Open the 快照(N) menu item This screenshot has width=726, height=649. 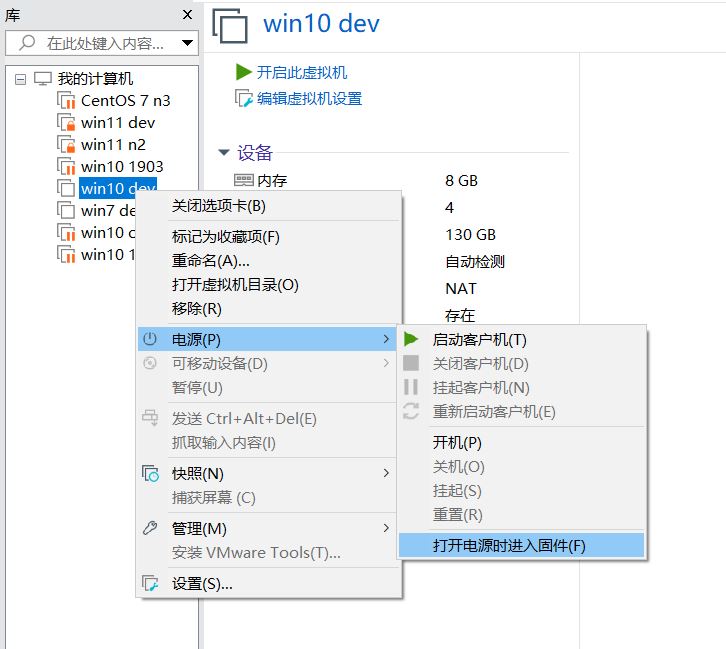[x=269, y=474]
